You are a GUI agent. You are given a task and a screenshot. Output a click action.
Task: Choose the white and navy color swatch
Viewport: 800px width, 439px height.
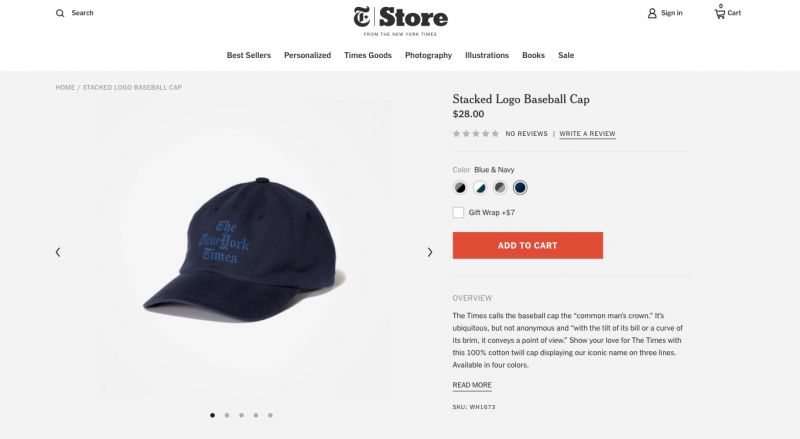tap(480, 188)
